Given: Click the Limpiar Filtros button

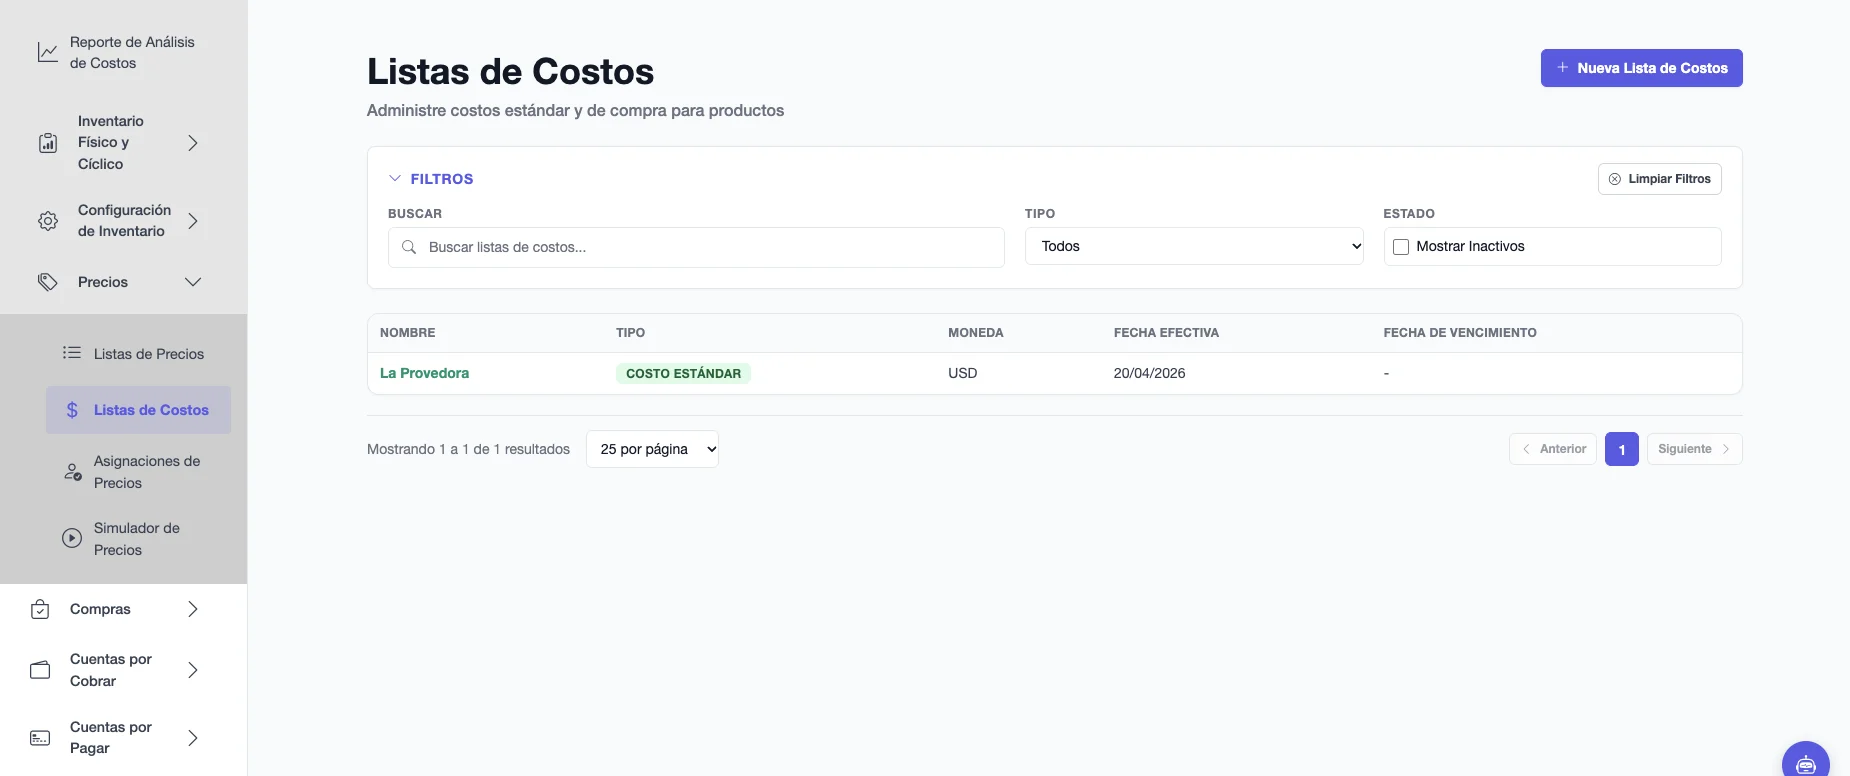Looking at the screenshot, I should (x=1660, y=179).
